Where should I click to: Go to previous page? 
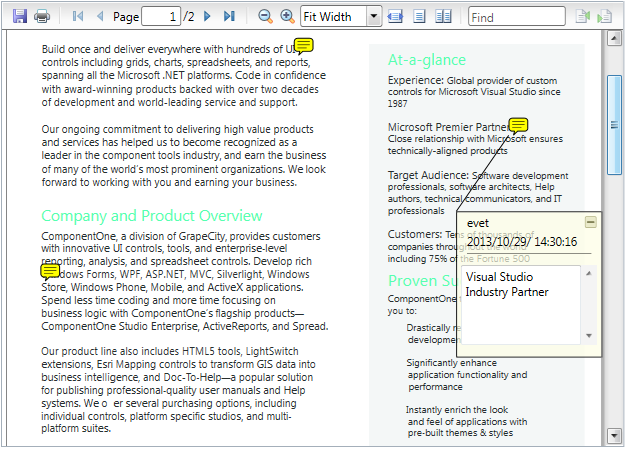click(x=100, y=16)
